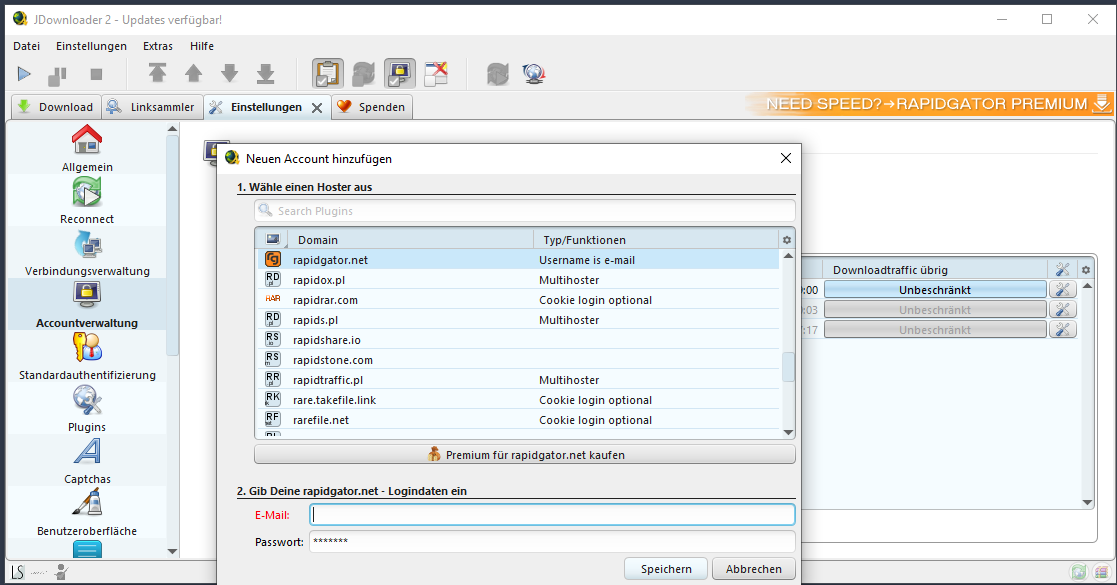This screenshot has height=585, width=1117.
Task: Click Premium für rapidgator.net kaufen button
Action: point(524,455)
